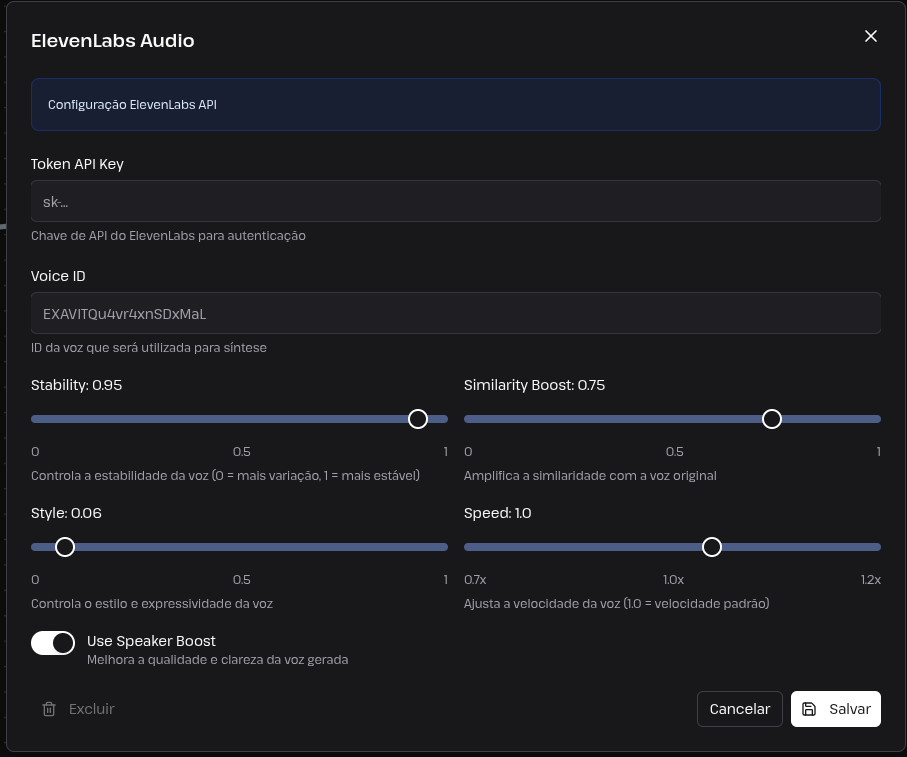Click the Similarity Boost slider handle

(x=772, y=419)
